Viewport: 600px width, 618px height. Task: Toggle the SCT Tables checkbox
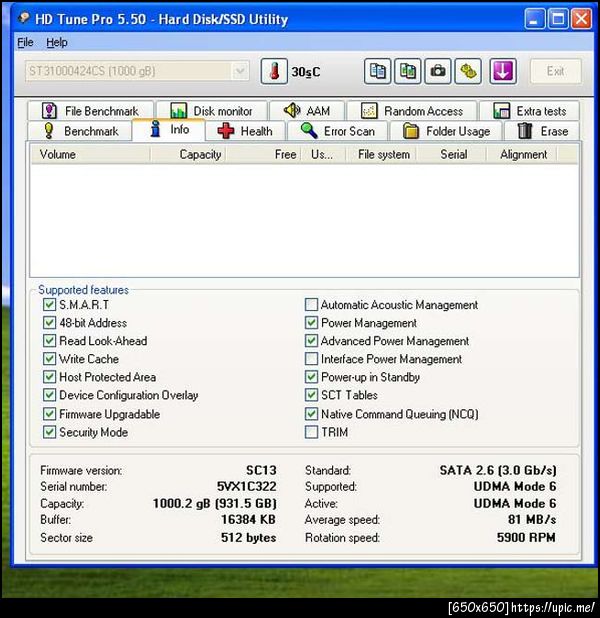tap(311, 395)
